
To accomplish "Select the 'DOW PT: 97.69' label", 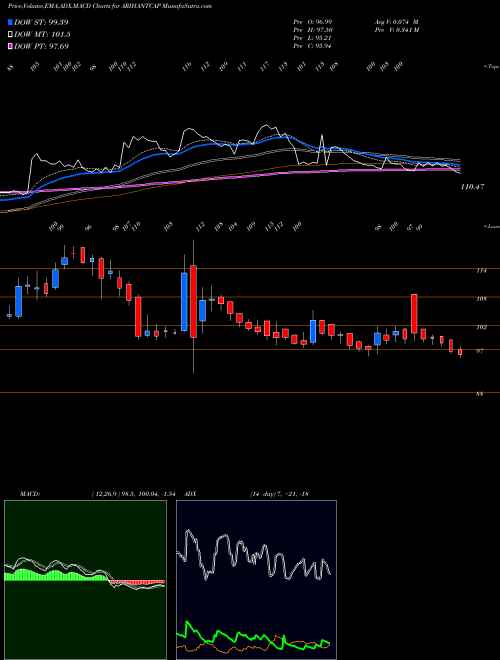I will [x=41, y=46].
